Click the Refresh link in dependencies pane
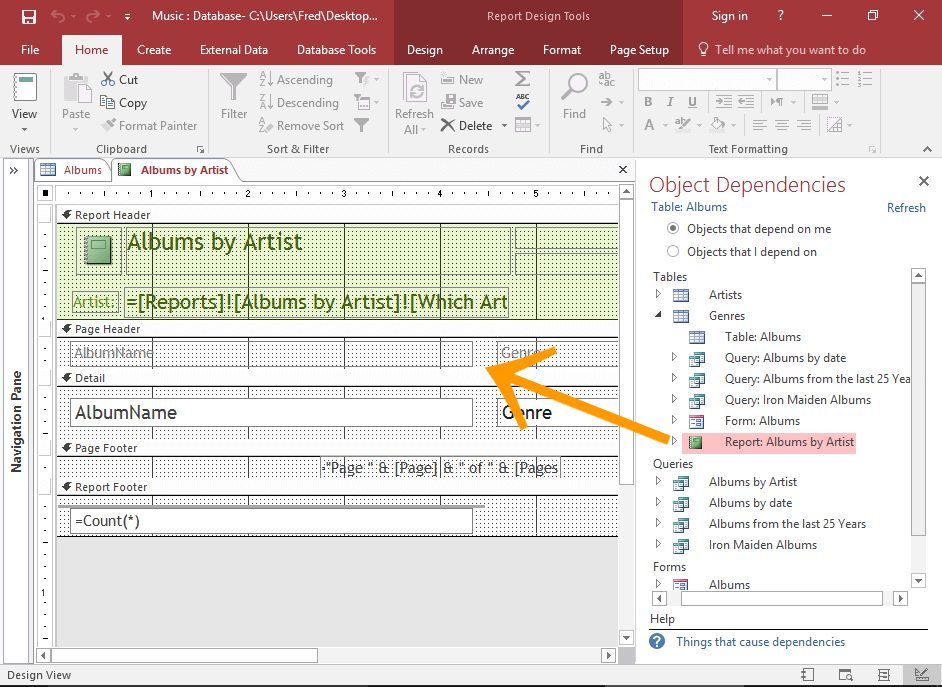Screen dimensions: 942x687 (x=906, y=208)
